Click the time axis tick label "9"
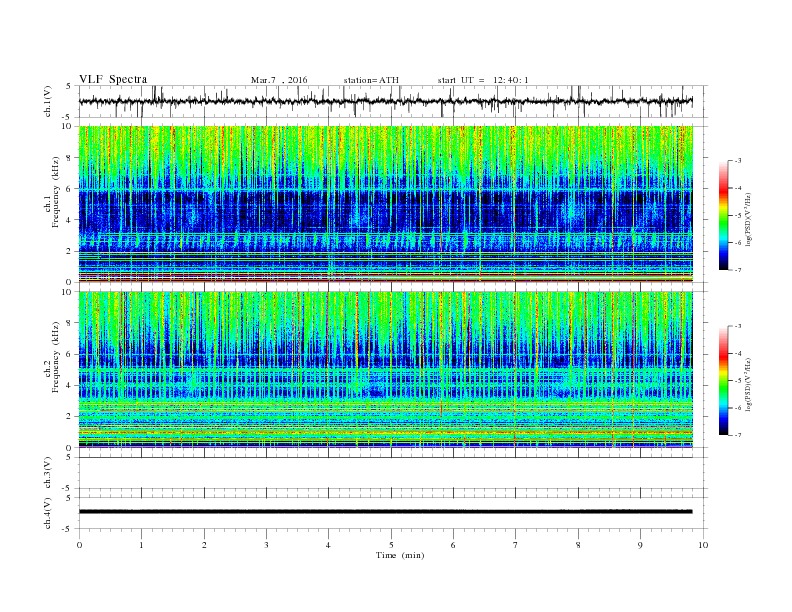The image size is (792, 612). [x=640, y=545]
